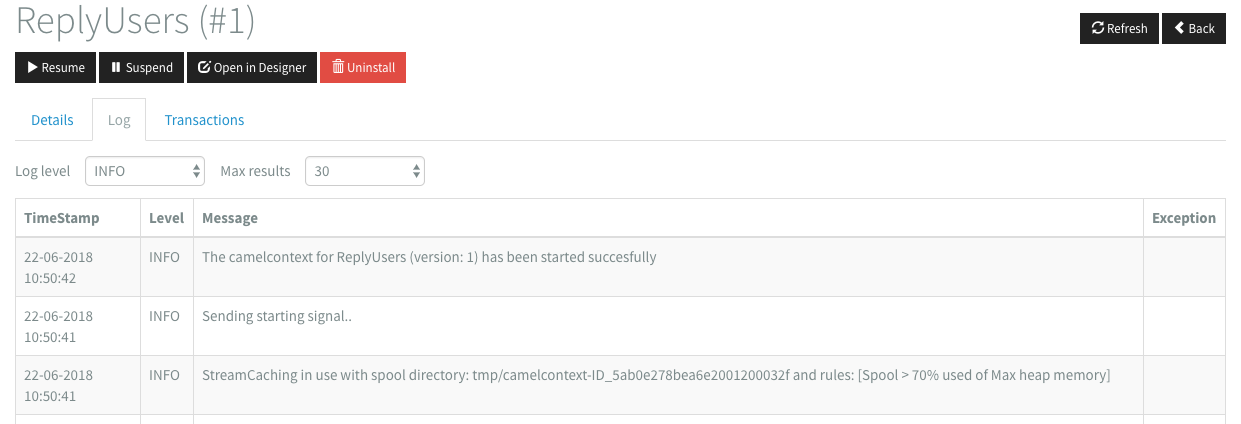Click the TimeStamp column header
Image resolution: width=1241 pixels, height=424 pixels.
62,218
